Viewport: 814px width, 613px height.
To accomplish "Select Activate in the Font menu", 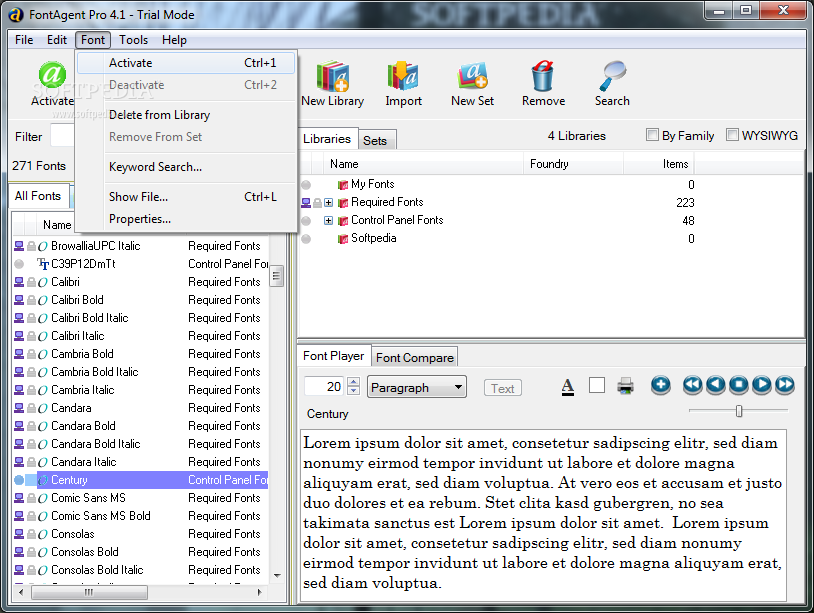I will [x=186, y=63].
